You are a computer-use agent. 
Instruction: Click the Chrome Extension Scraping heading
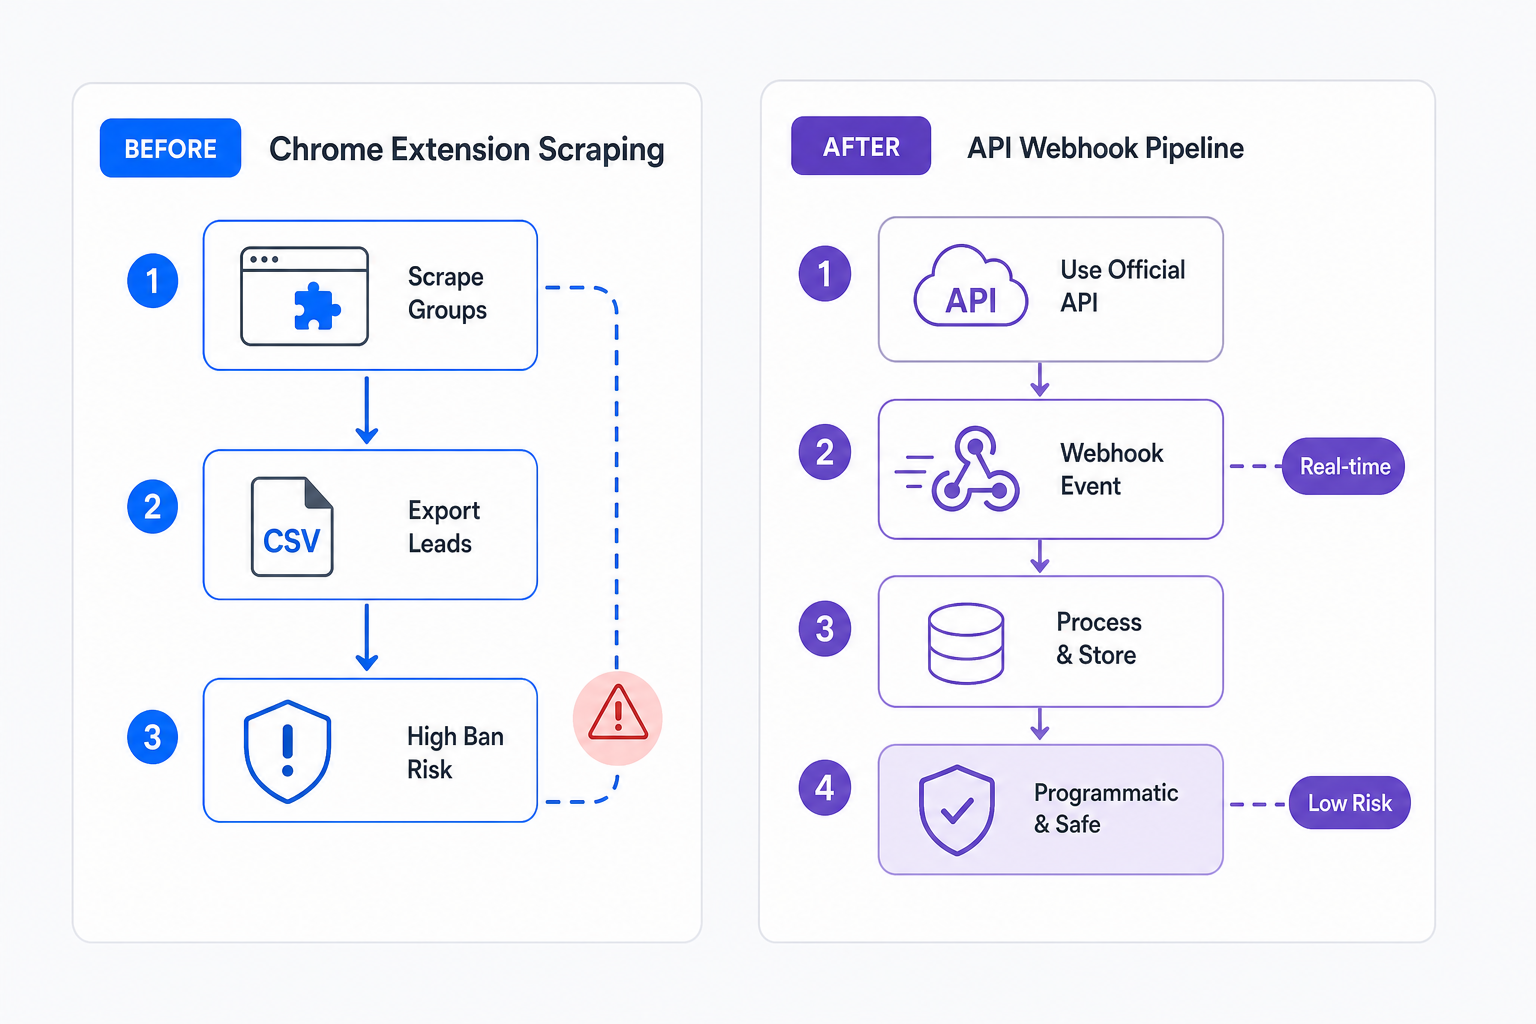point(466,149)
